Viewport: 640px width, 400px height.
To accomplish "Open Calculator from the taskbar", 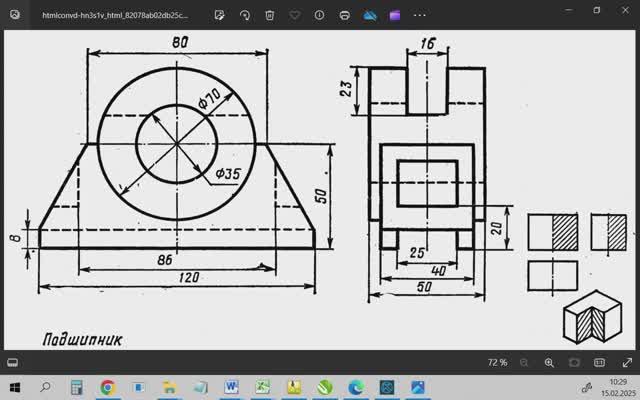I will tap(76, 387).
